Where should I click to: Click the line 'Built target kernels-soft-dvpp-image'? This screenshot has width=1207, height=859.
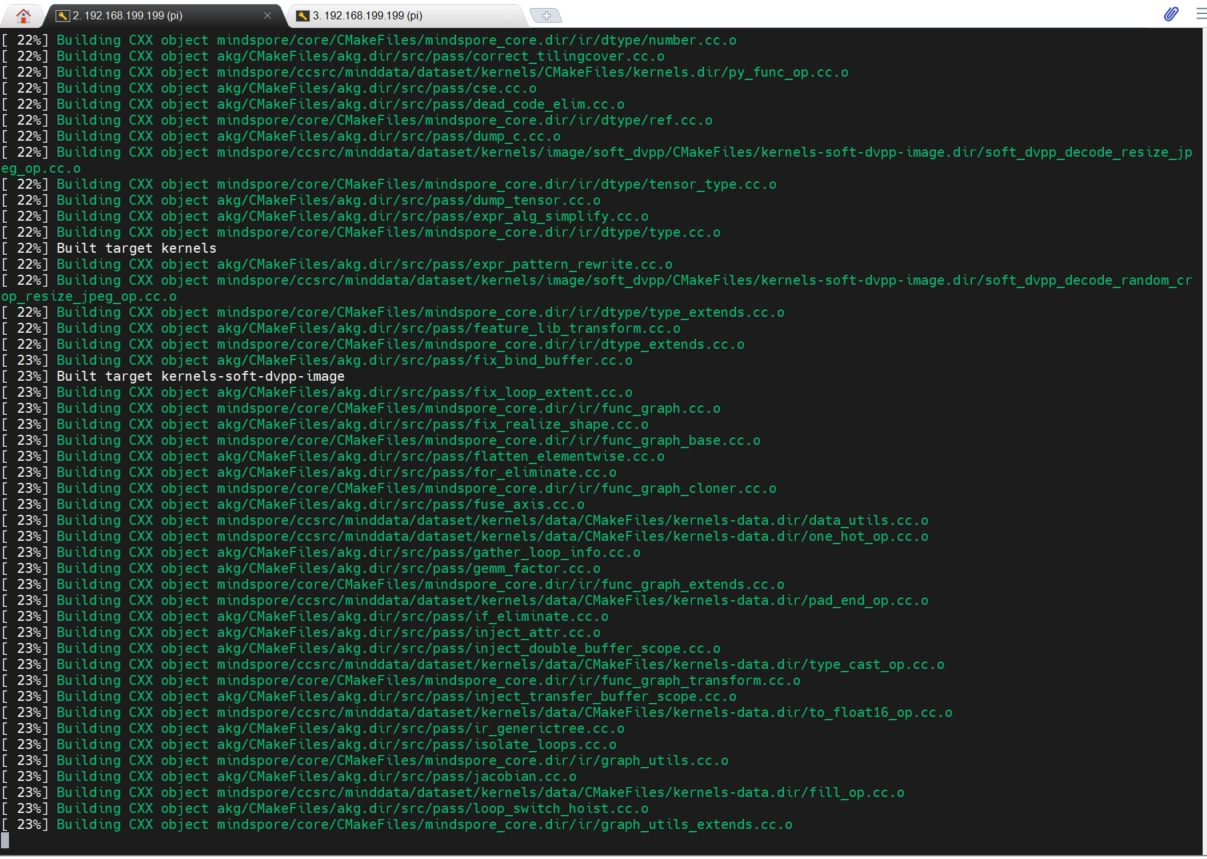tap(172, 376)
